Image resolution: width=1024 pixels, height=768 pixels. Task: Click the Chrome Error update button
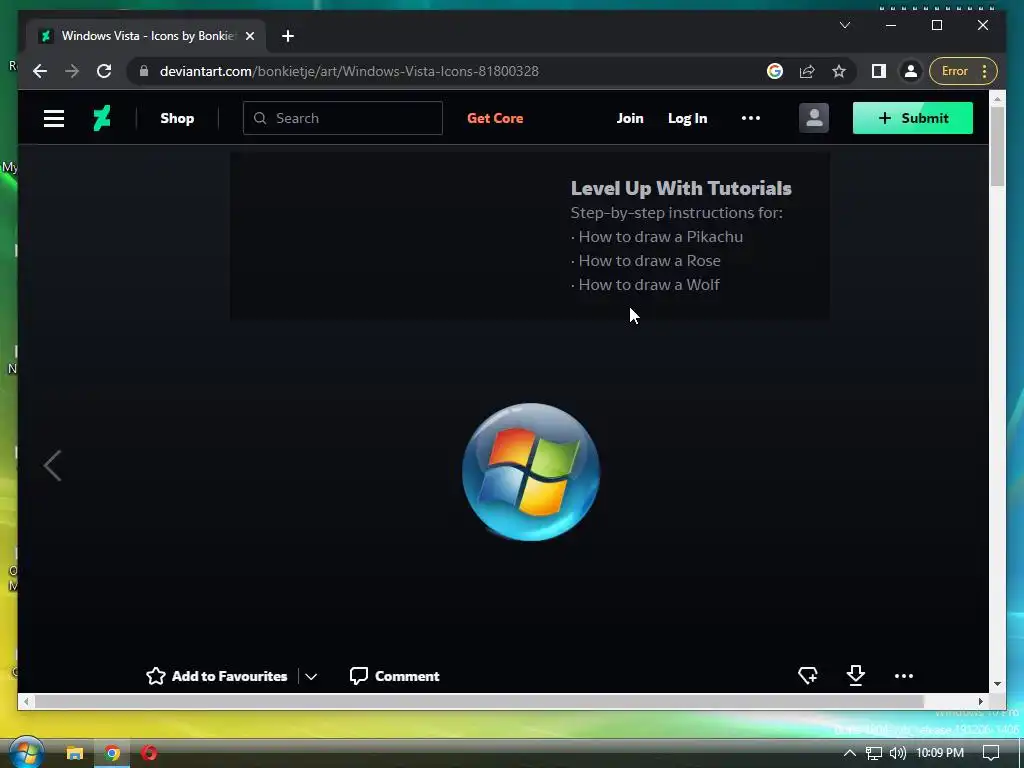point(963,71)
